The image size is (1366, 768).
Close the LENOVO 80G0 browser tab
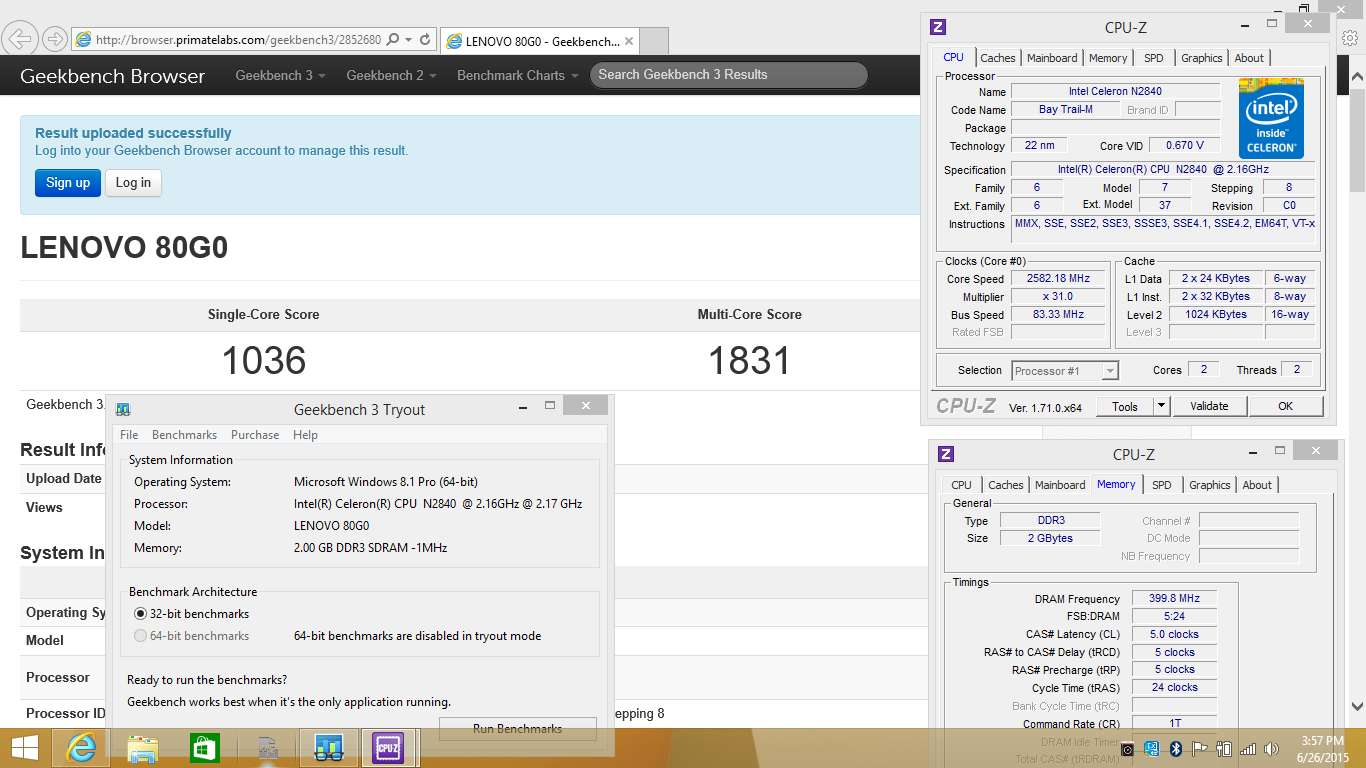(x=629, y=41)
